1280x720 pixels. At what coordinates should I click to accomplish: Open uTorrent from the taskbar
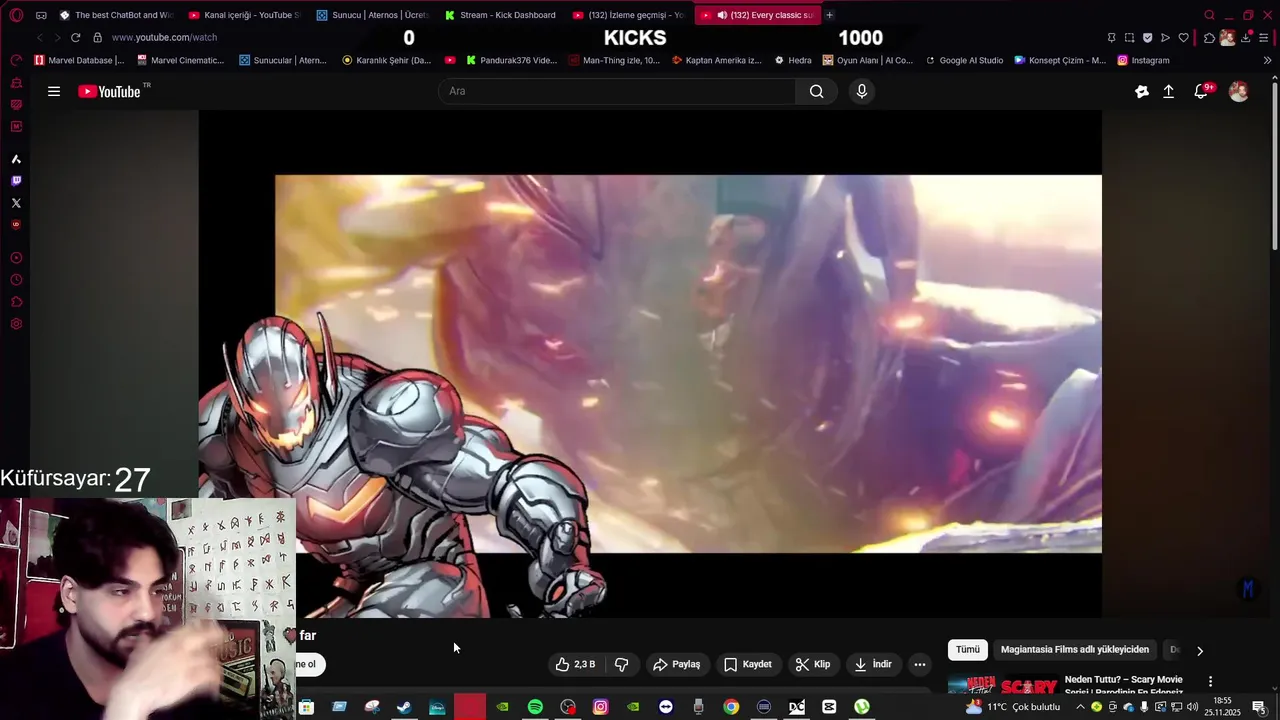point(862,707)
